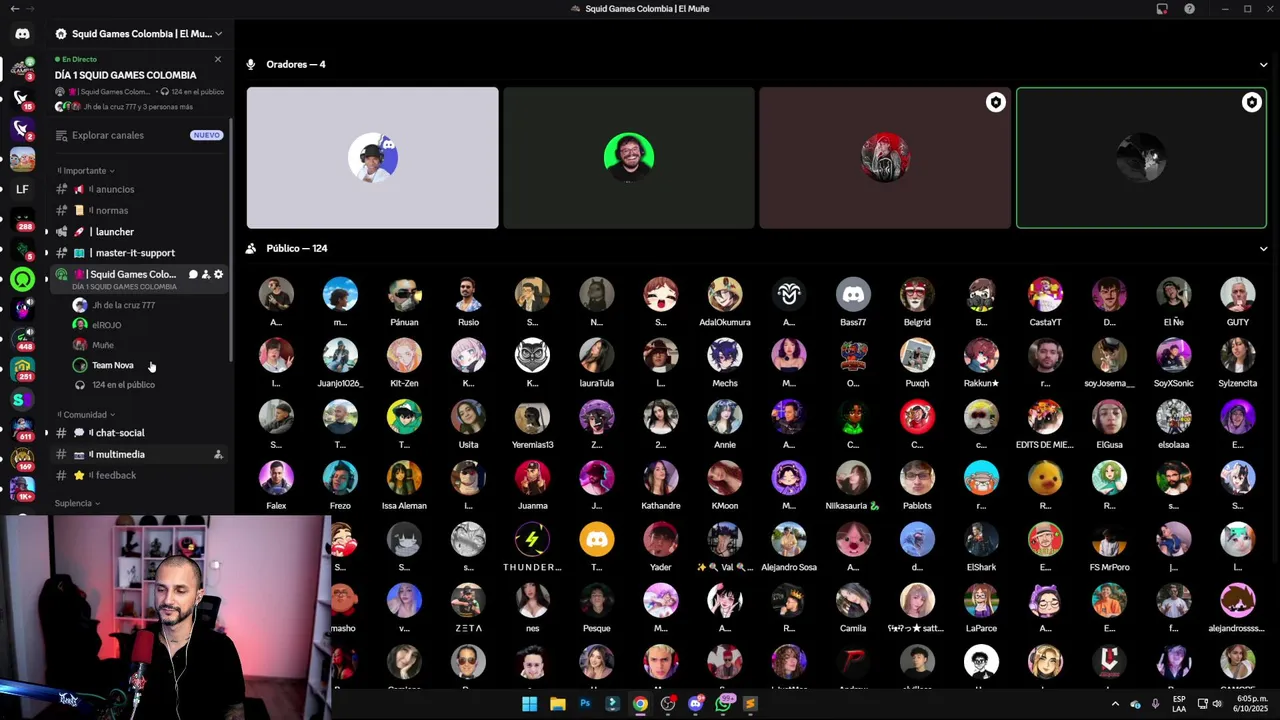The height and width of the screenshot is (720, 1280).
Task: Click the Inbox icon in title bar
Action: (1162, 9)
